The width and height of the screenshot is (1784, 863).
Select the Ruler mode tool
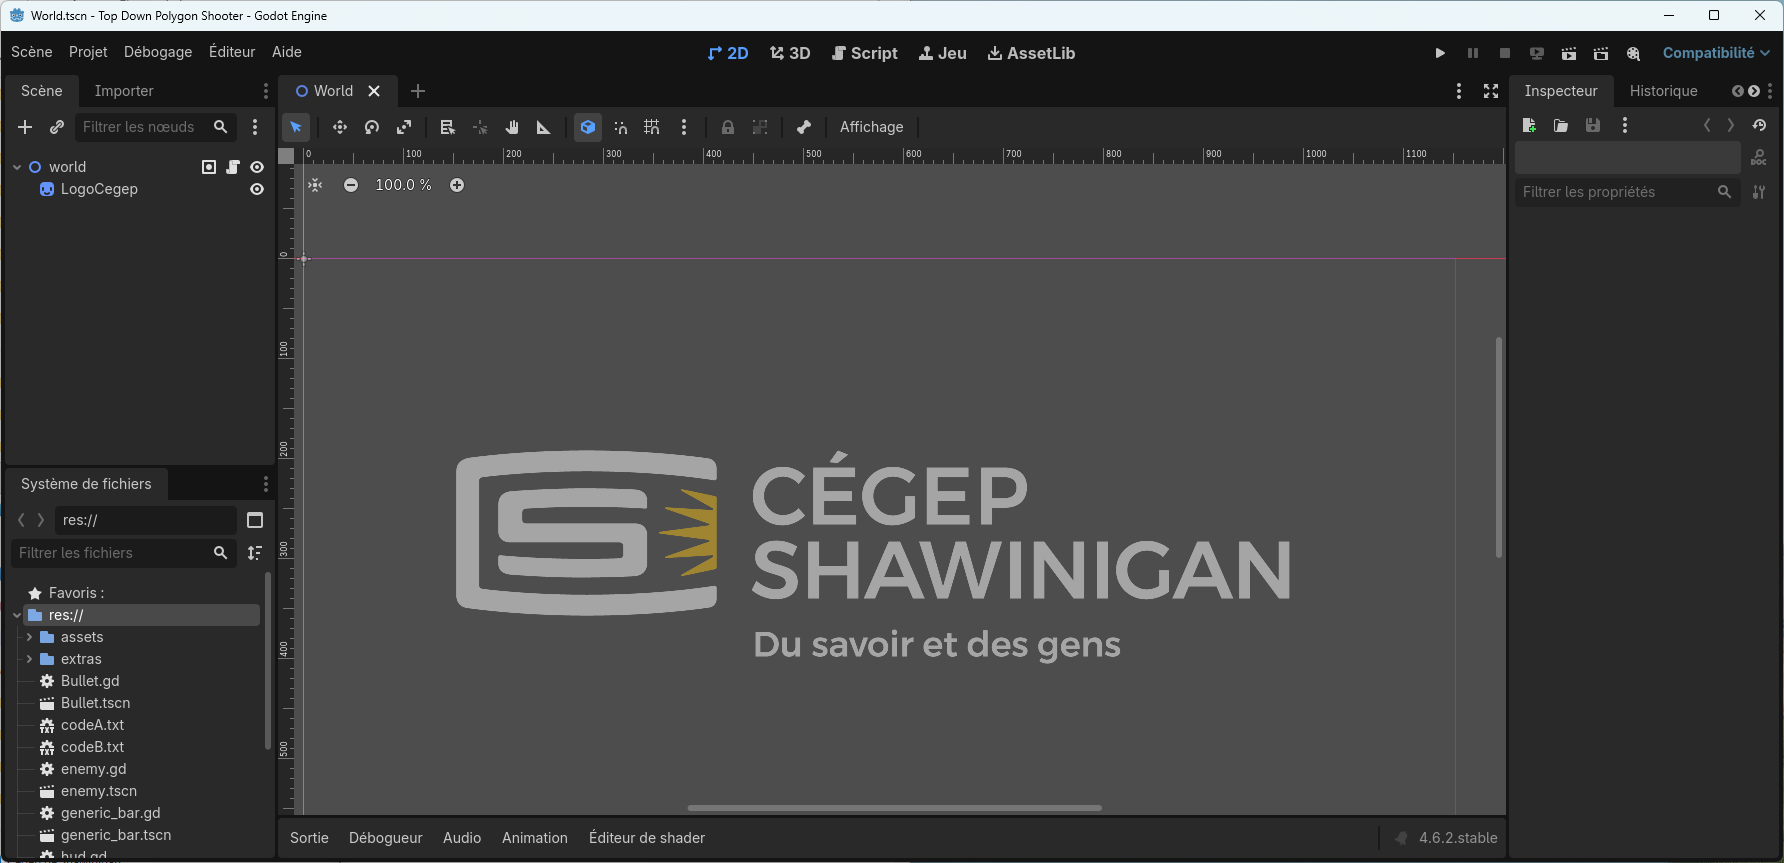pos(544,127)
